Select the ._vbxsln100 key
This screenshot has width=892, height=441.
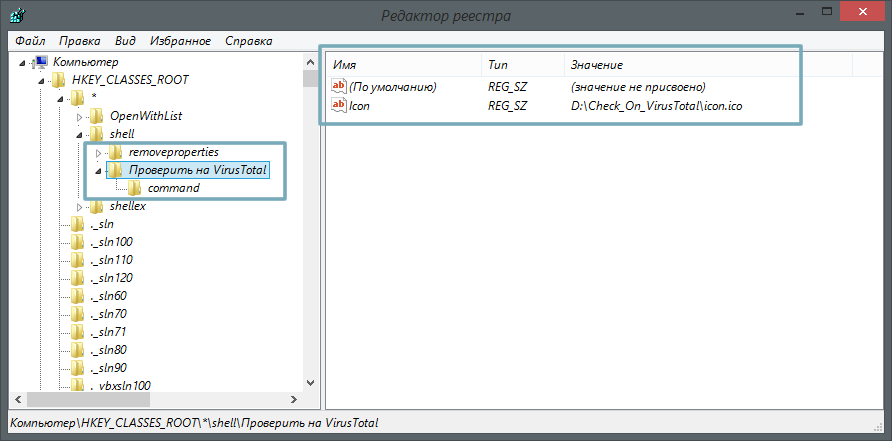(x=121, y=386)
